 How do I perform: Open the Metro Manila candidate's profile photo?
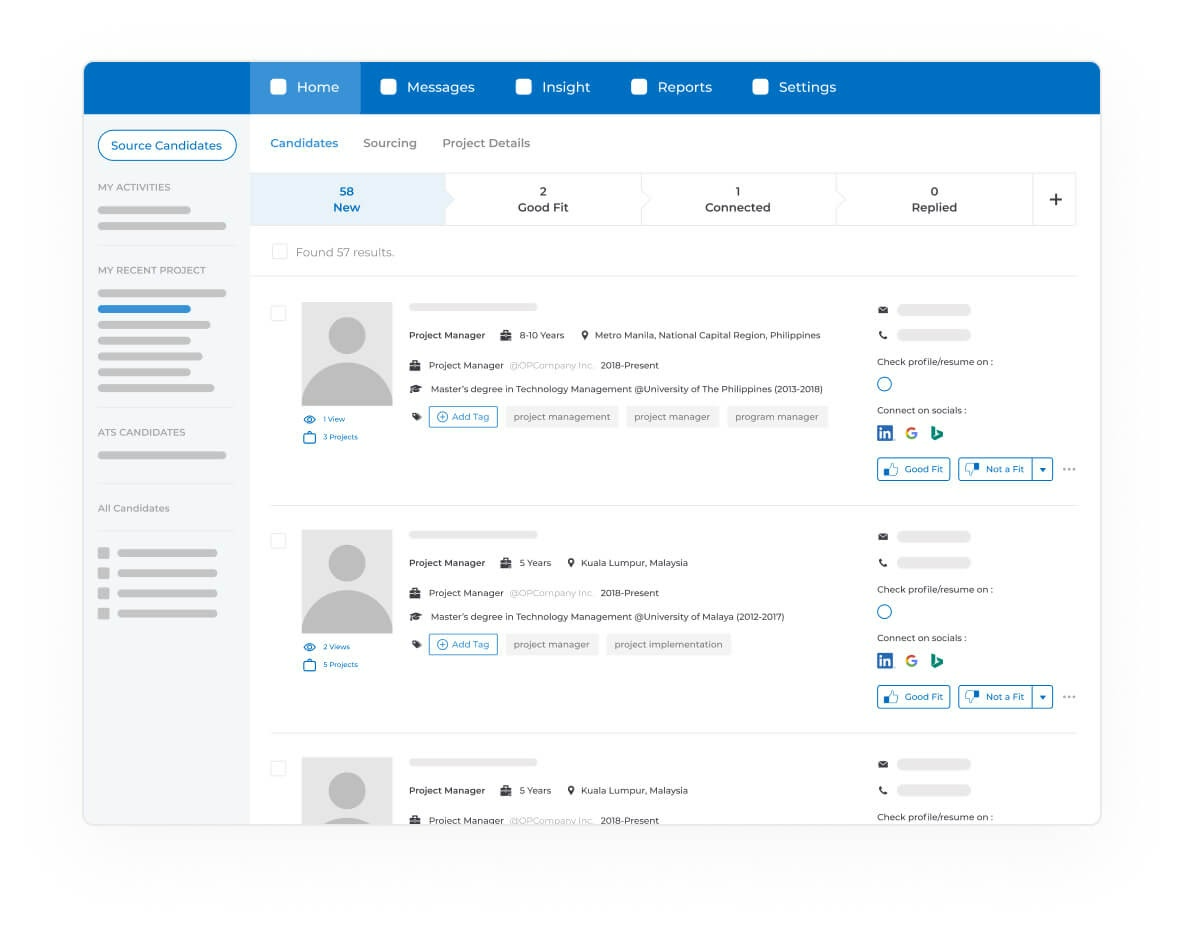(347, 354)
